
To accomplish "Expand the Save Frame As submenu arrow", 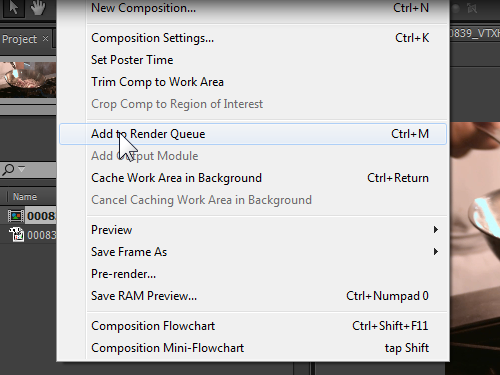I will 436,252.
